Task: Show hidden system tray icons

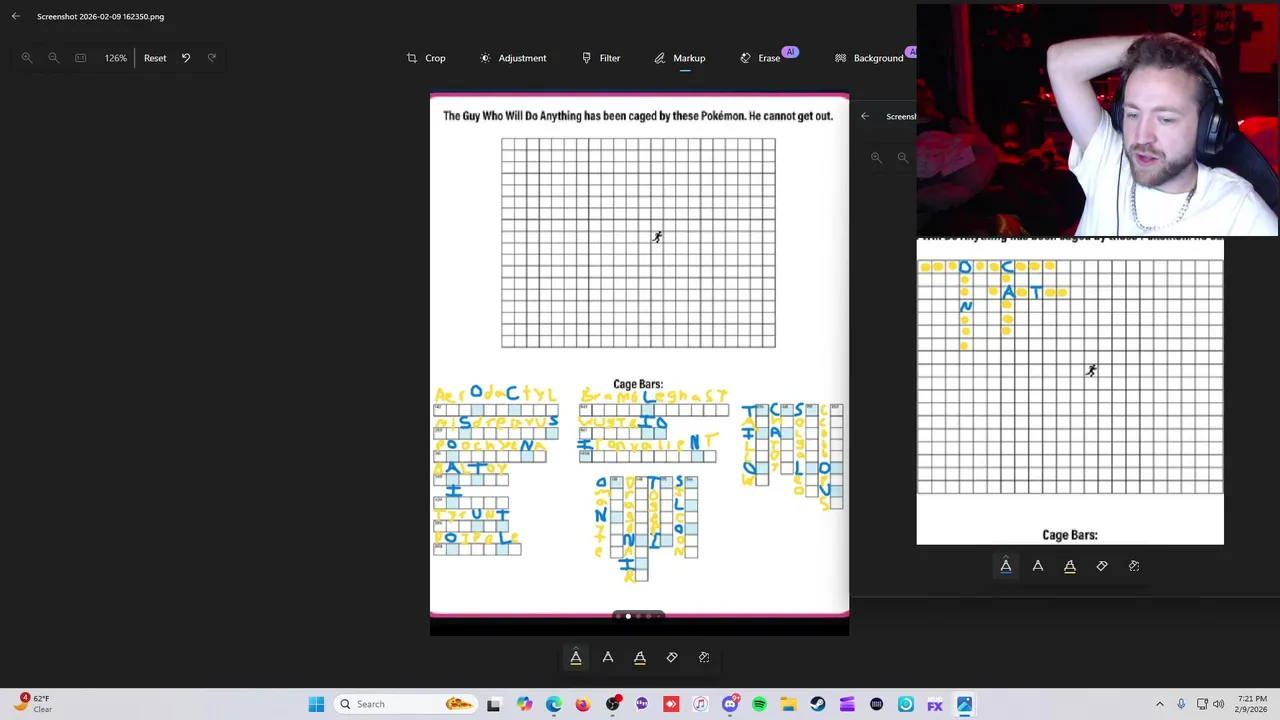Action: pos(1160,704)
